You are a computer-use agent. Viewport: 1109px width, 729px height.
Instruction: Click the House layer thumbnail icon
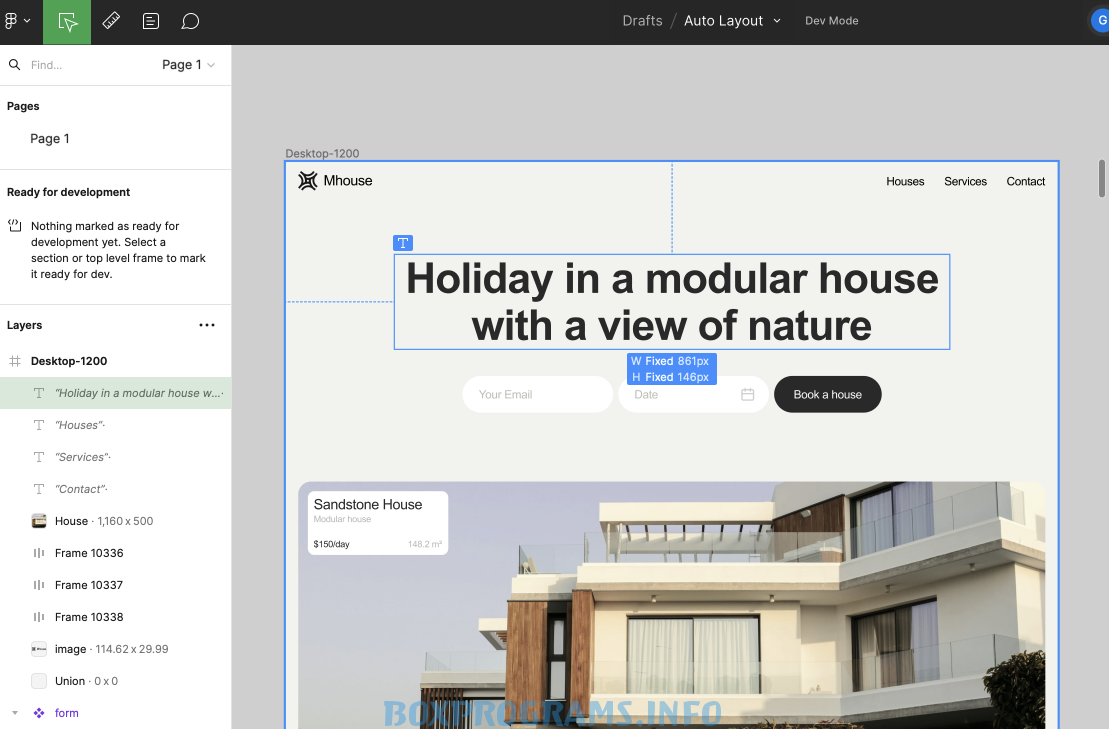point(39,521)
